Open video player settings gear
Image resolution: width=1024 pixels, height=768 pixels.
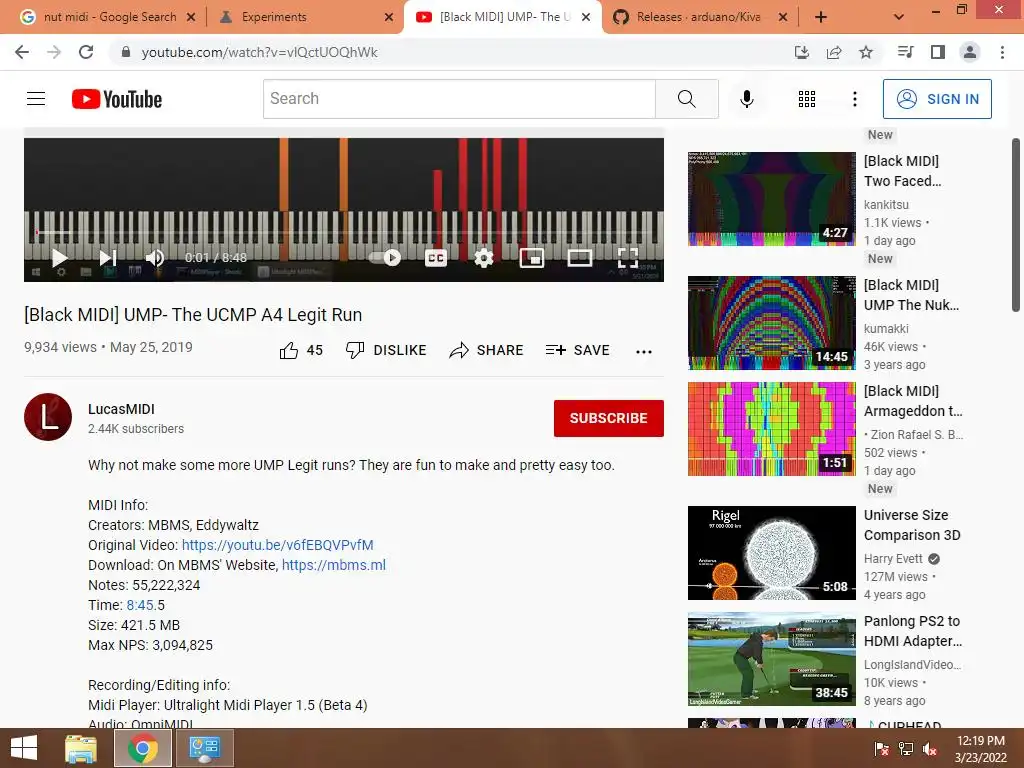click(x=483, y=258)
